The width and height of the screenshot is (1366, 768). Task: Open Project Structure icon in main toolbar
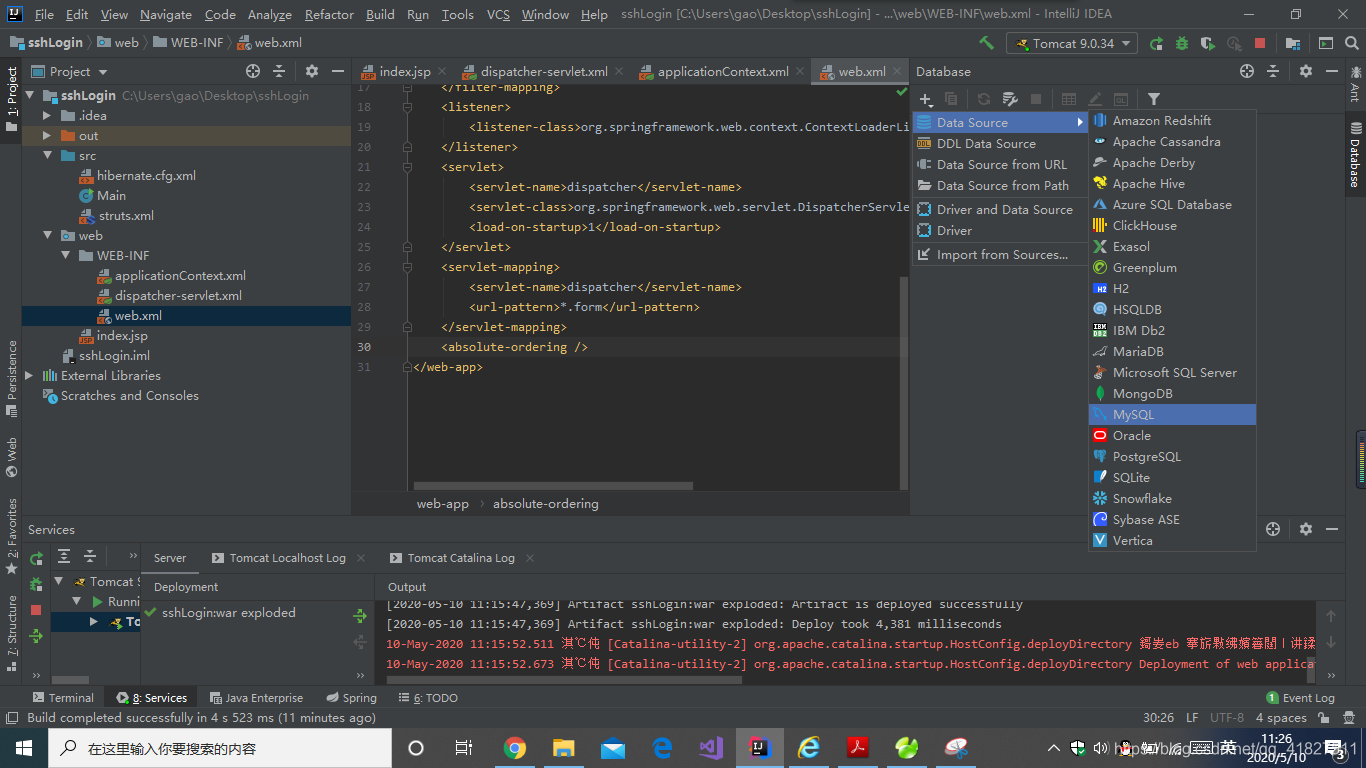[x=1293, y=43]
